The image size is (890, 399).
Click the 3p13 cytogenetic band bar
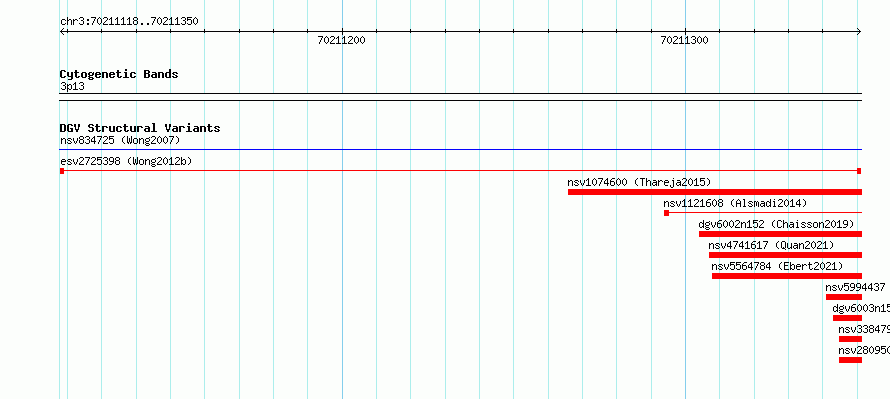pyautogui.click(x=461, y=97)
